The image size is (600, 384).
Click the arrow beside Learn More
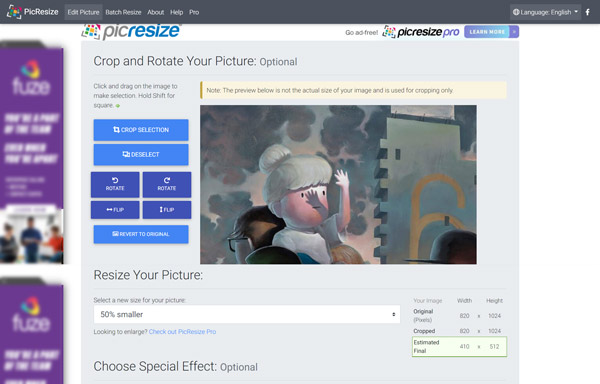[514, 32]
